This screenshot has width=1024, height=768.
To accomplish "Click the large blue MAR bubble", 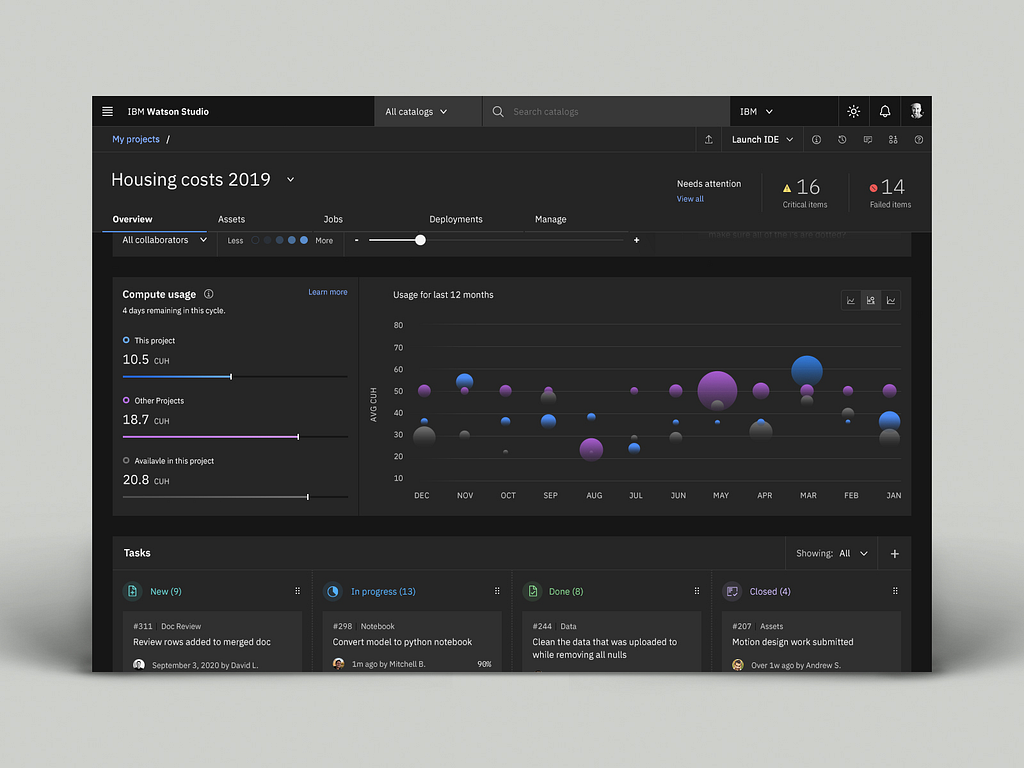I will coord(807,371).
